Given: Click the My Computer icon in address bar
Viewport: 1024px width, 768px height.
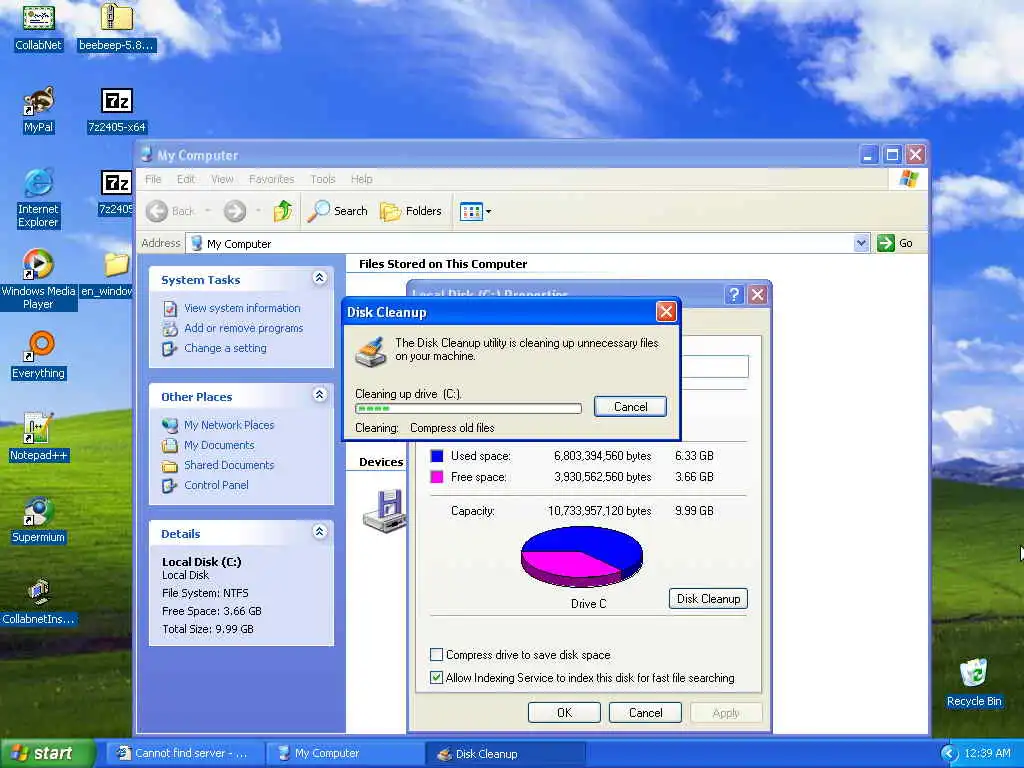Looking at the screenshot, I should pos(196,243).
